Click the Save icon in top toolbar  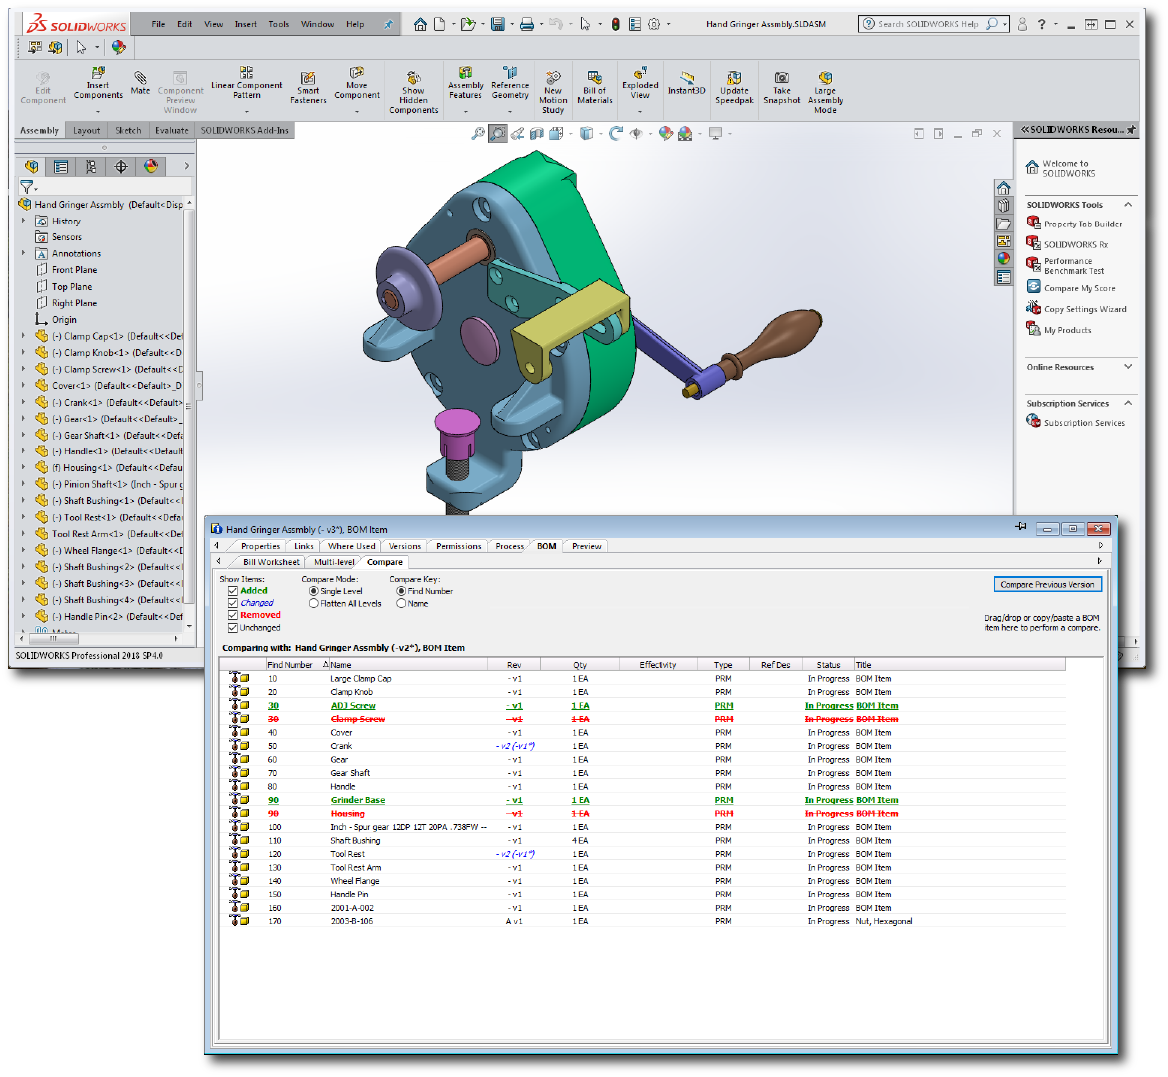point(498,25)
